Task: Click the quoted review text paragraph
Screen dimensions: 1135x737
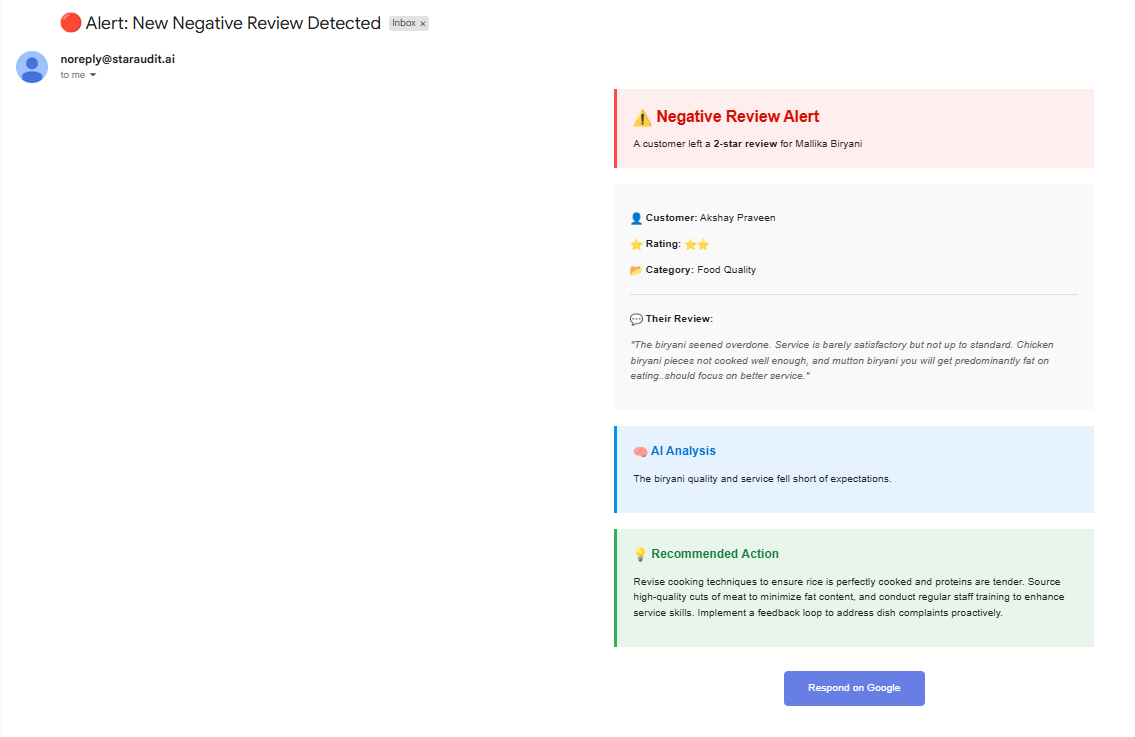Action: [841, 361]
